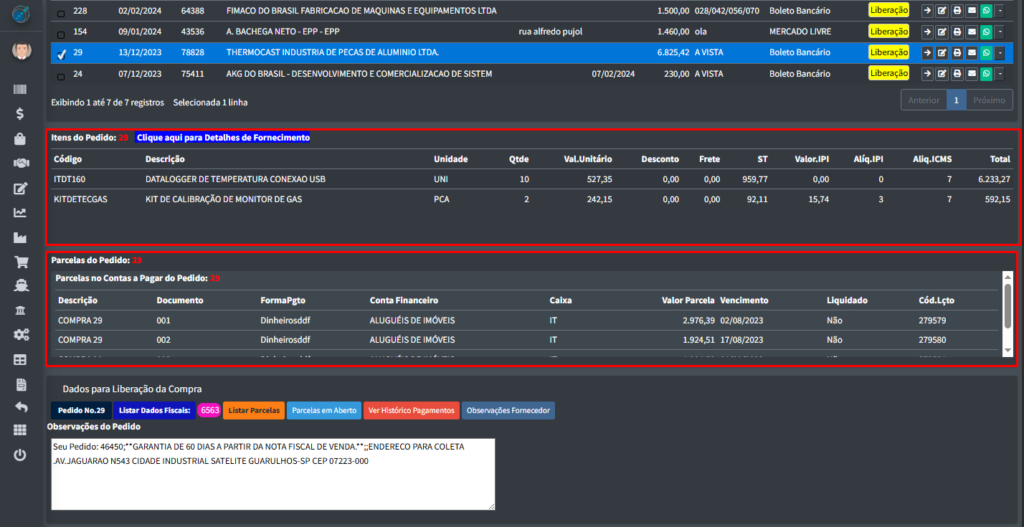The image size is (1024, 527).
Task: Open the handshake icon in the sidebar
Action: point(19,163)
